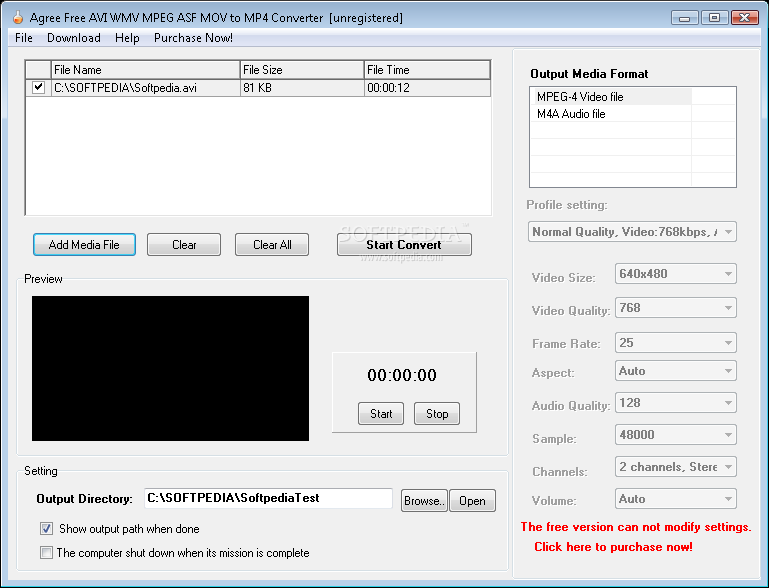The height and width of the screenshot is (588, 769).
Task: Uncheck the Softpedia.avi file checkbox
Action: pos(38,87)
